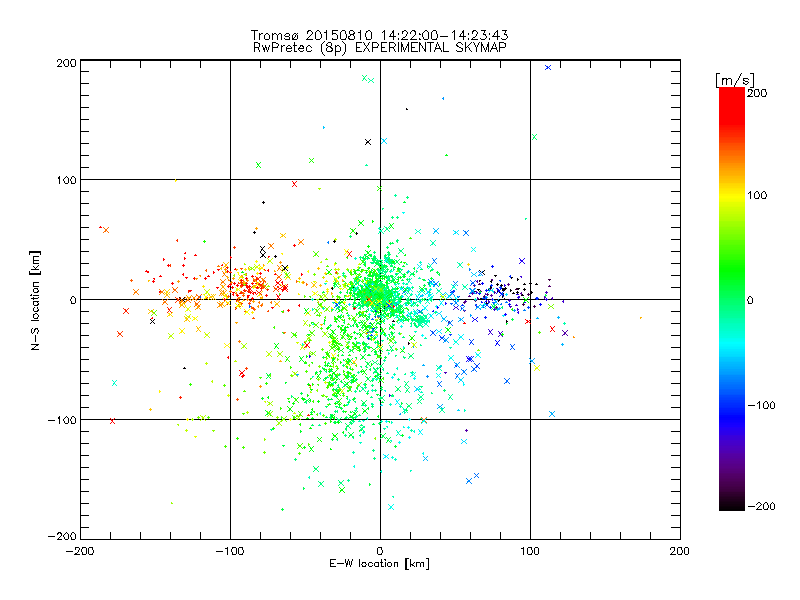Click the "[m/s]" colorbar unit label

pyautogui.click(x=735, y=80)
